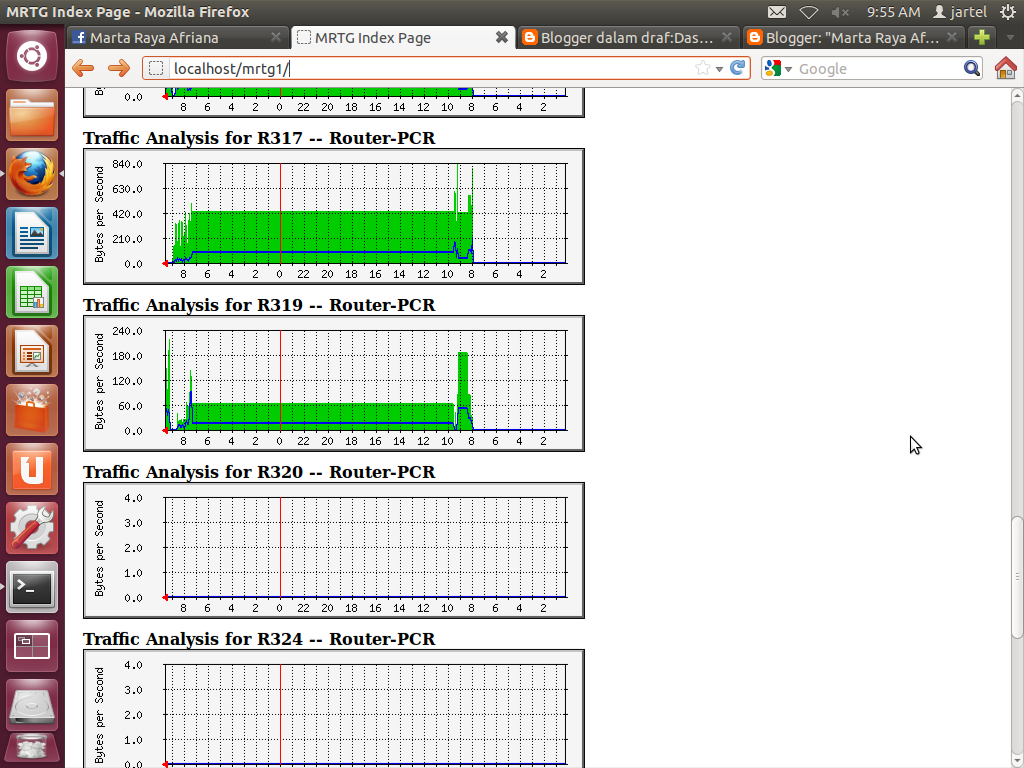
Task: Click the back navigation arrow
Action: (85, 68)
